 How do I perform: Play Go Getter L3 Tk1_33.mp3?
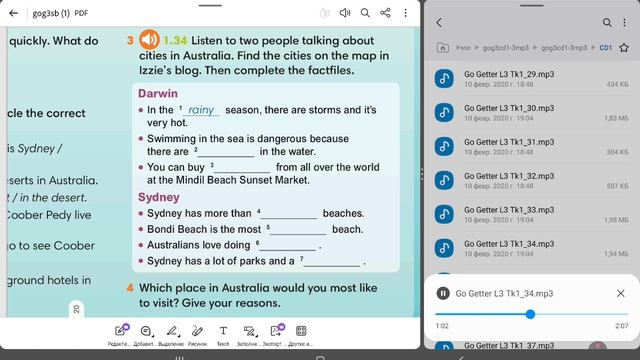point(531,214)
